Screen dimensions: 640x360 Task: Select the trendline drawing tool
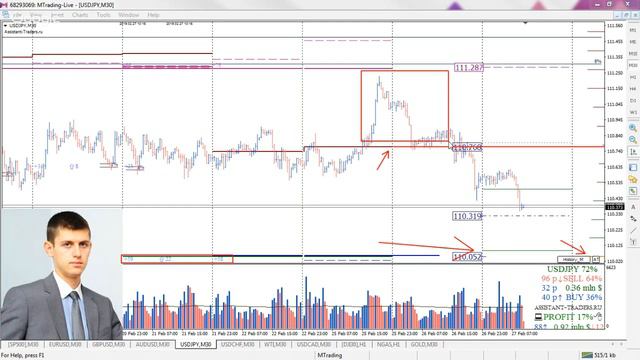[633, 231]
